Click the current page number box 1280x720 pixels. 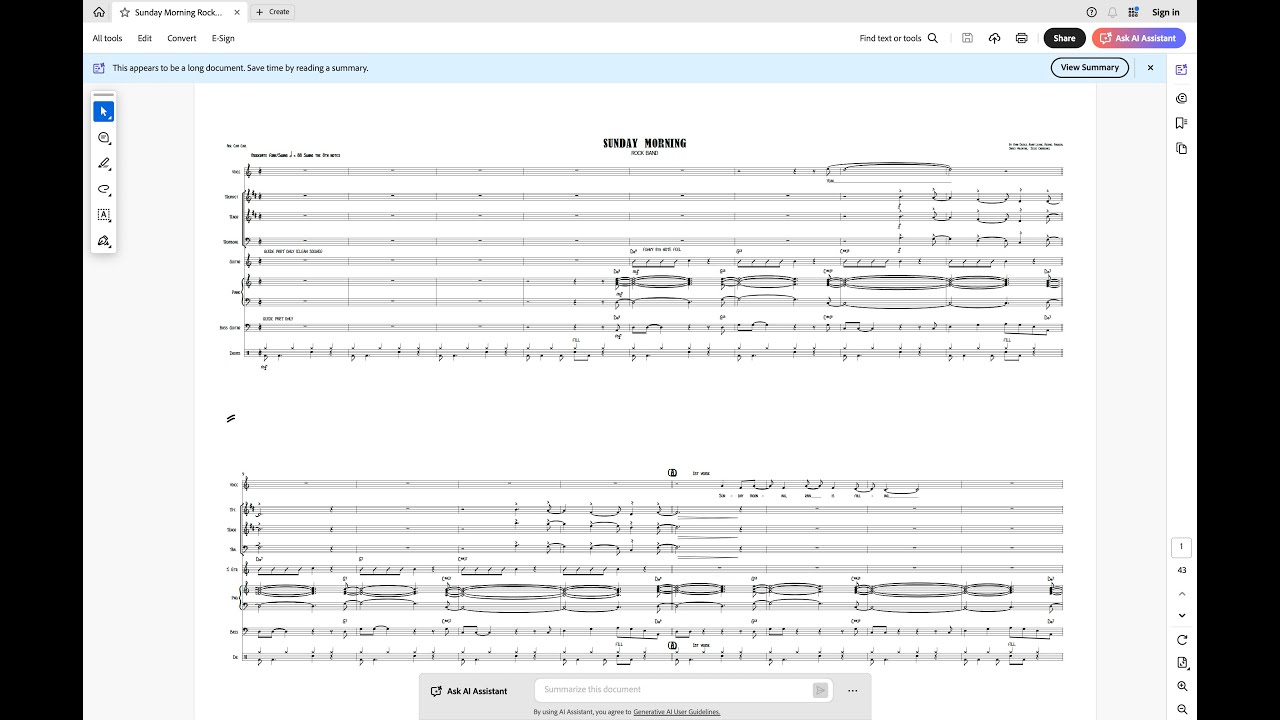[x=1182, y=547]
